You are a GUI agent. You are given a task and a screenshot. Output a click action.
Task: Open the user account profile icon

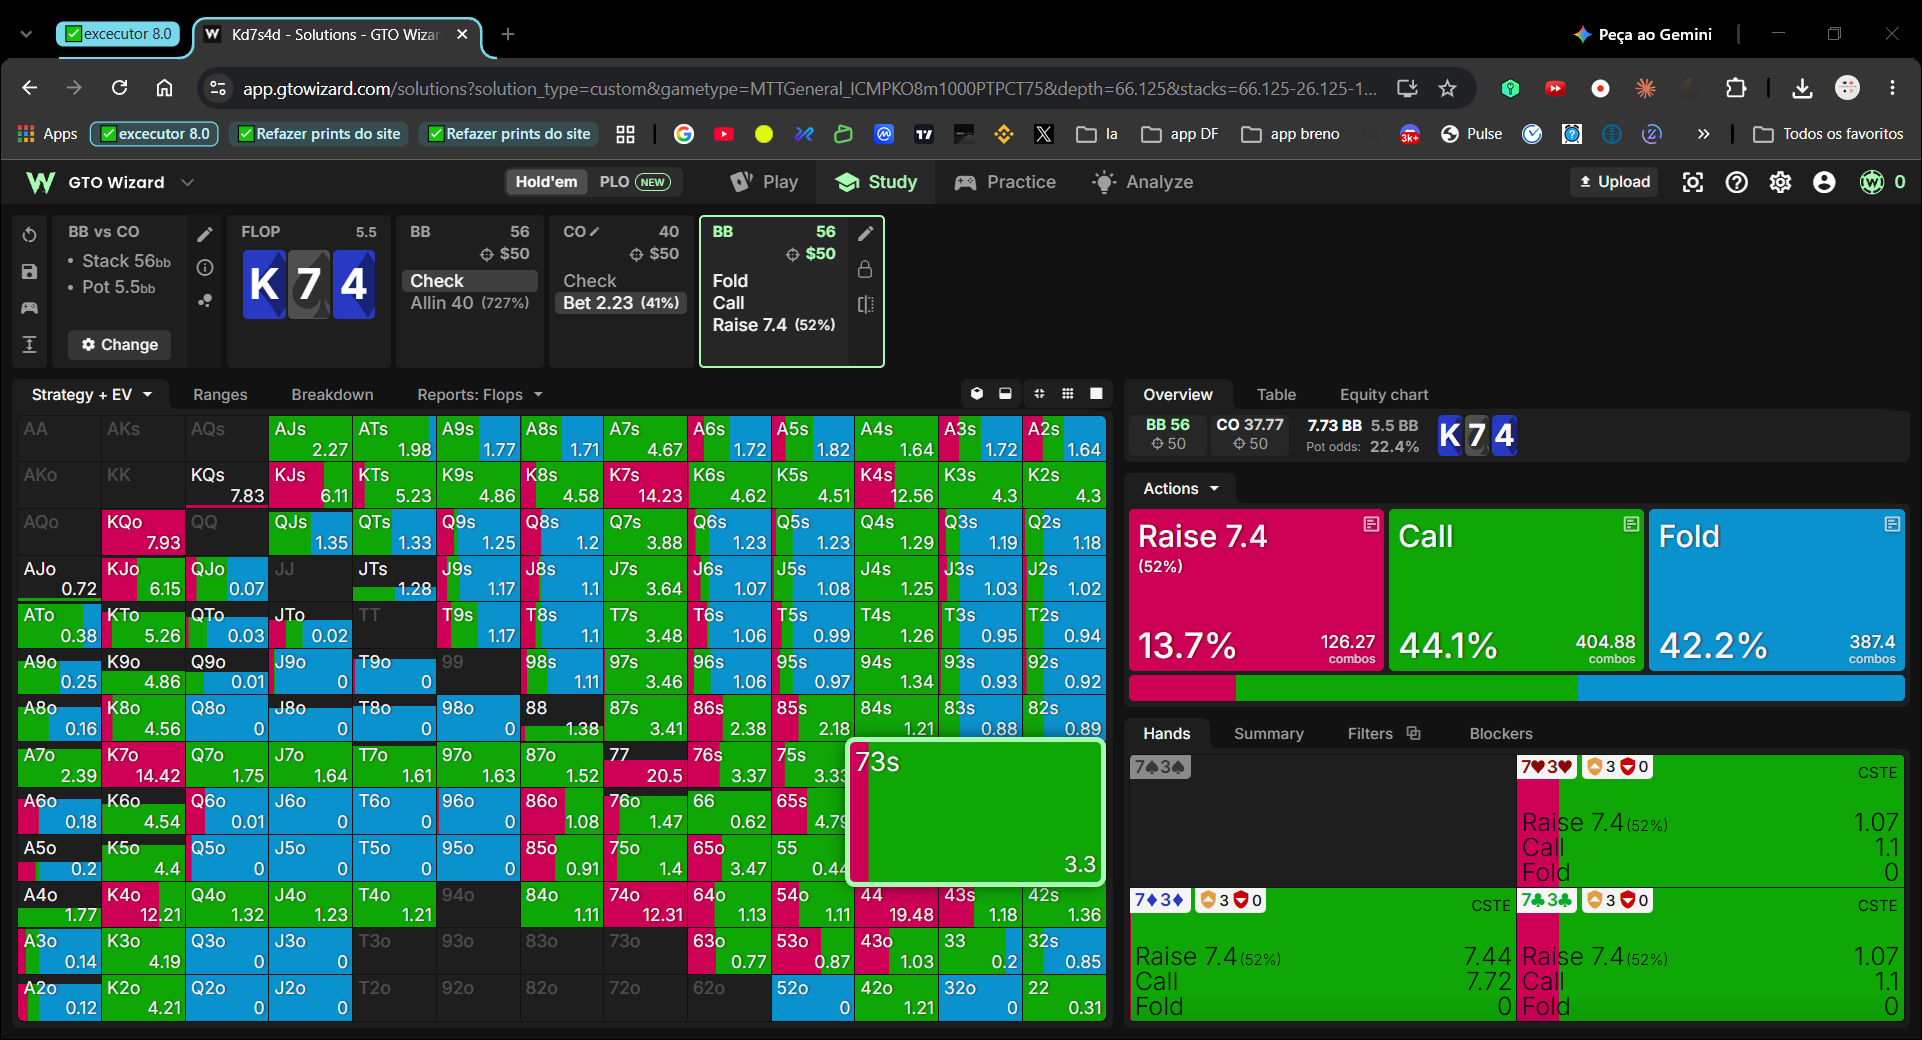[x=1825, y=182]
